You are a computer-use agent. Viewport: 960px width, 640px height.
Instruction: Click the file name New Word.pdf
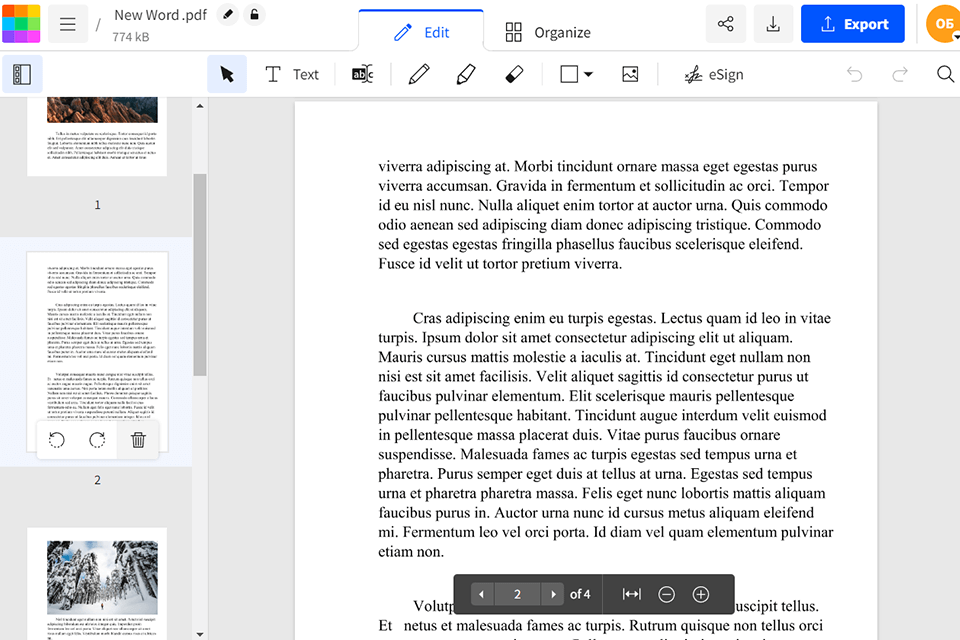click(160, 15)
